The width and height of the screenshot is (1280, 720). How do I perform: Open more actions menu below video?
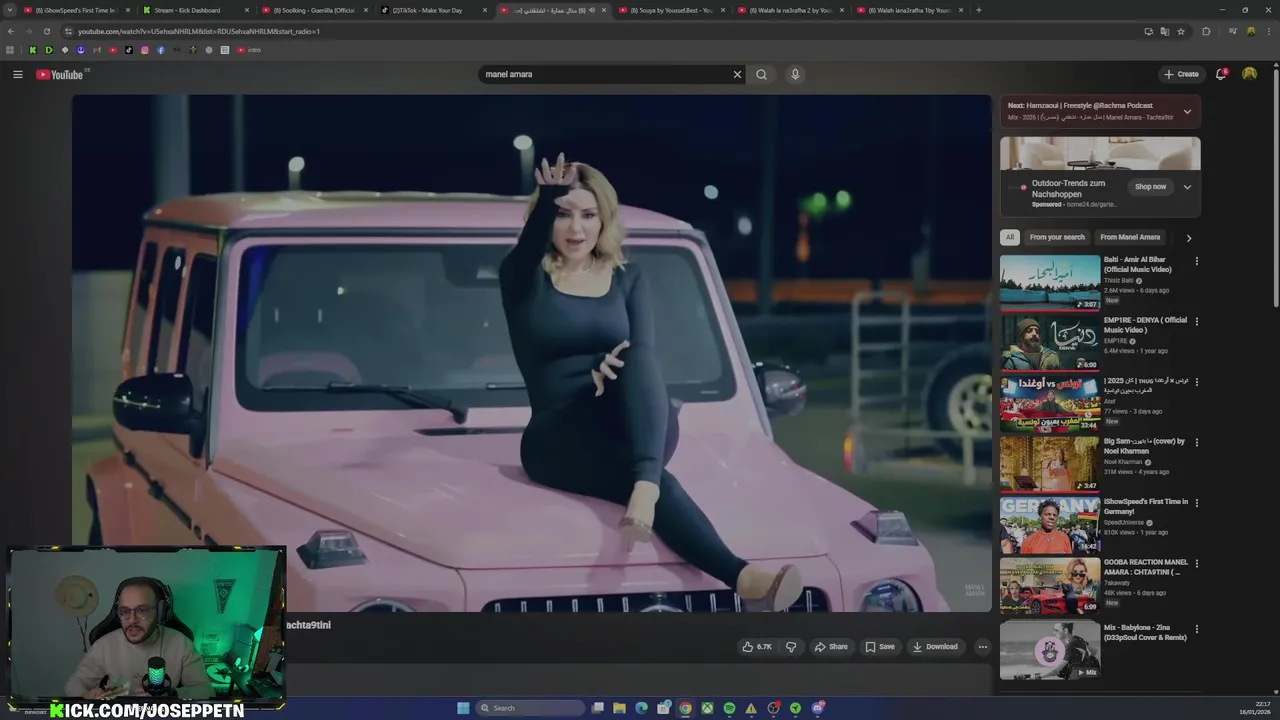982,647
